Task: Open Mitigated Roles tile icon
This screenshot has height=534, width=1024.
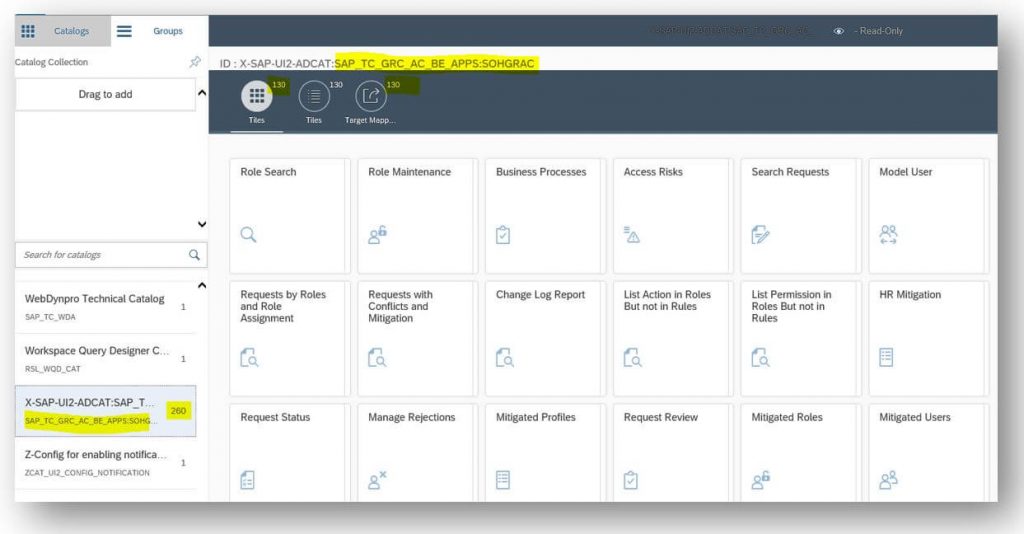Action: tap(760, 480)
